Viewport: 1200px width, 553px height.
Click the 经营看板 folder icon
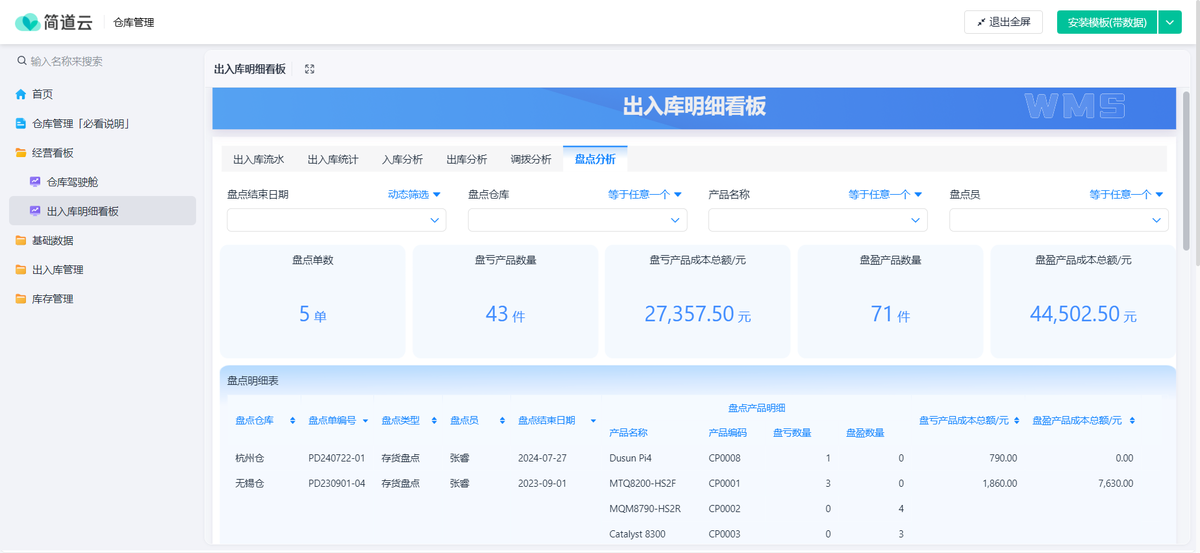pyautogui.click(x=21, y=153)
